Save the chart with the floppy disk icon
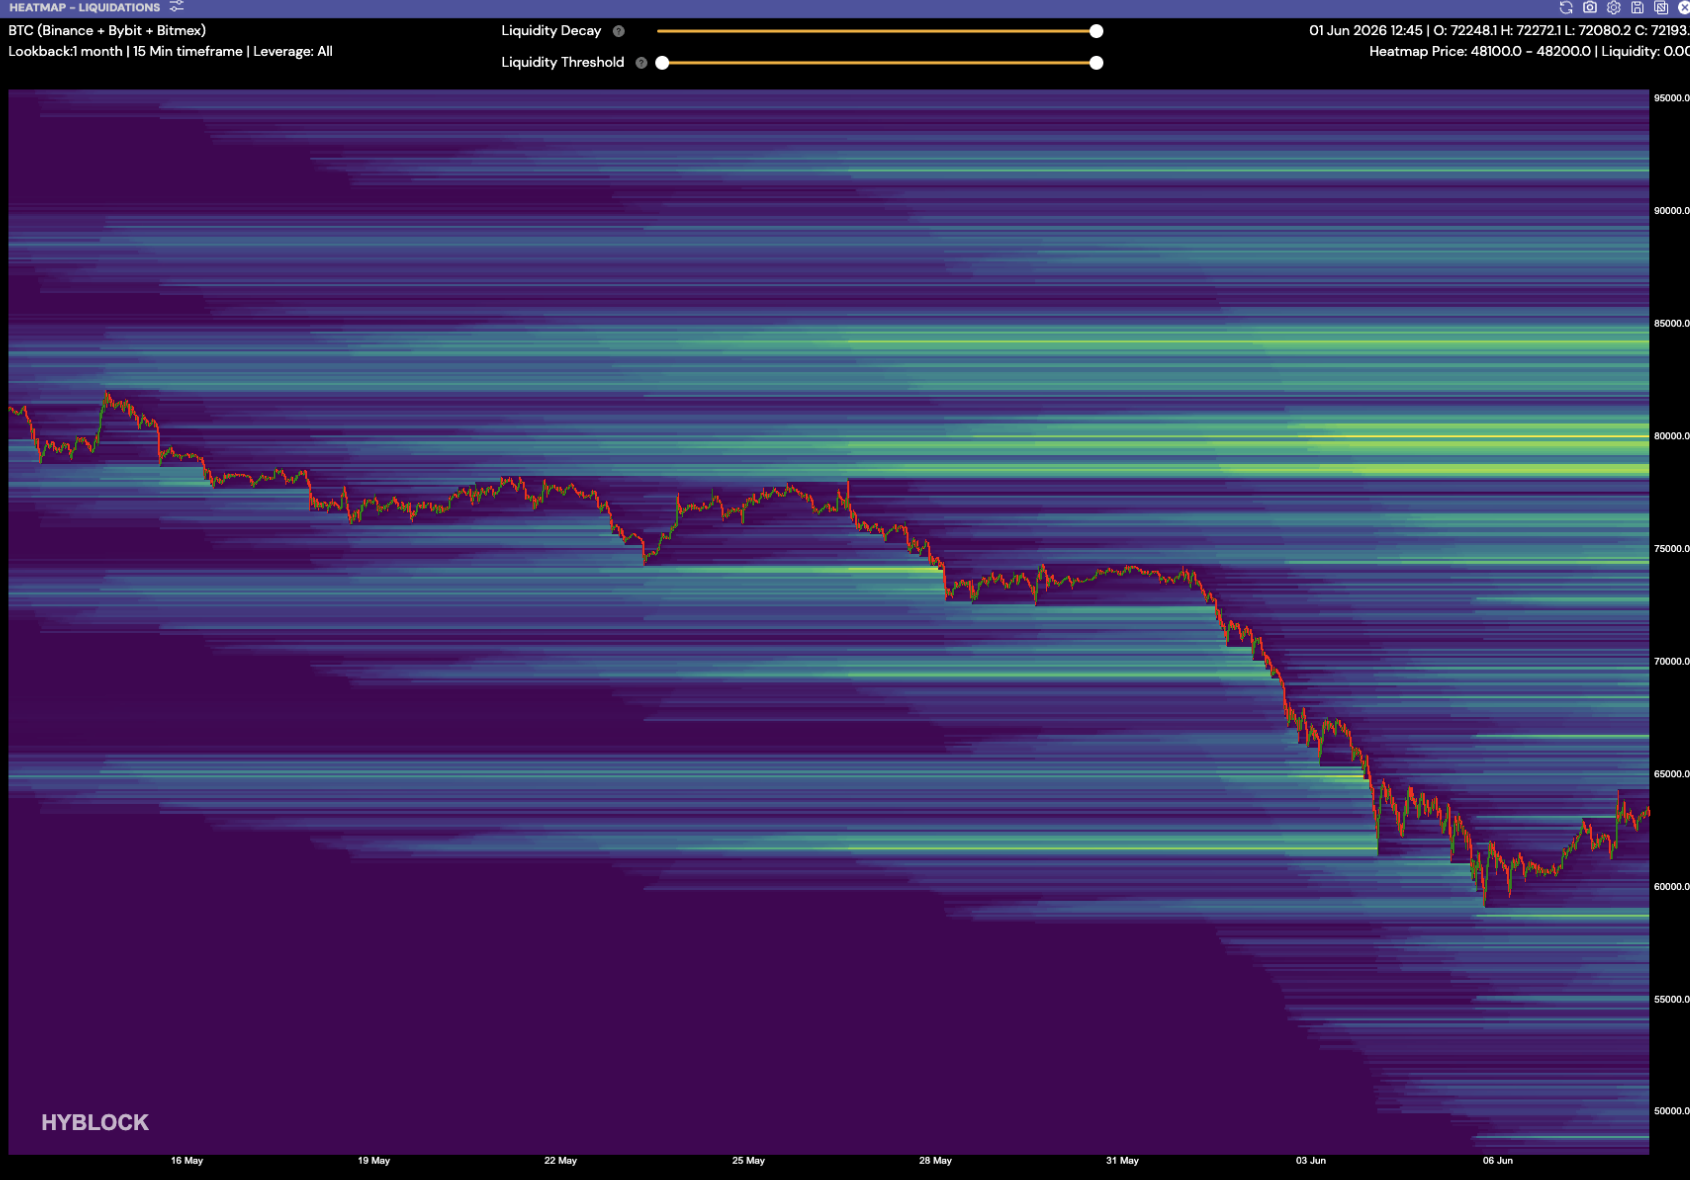The height and width of the screenshot is (1180, 1690). tap(1638, 7)
